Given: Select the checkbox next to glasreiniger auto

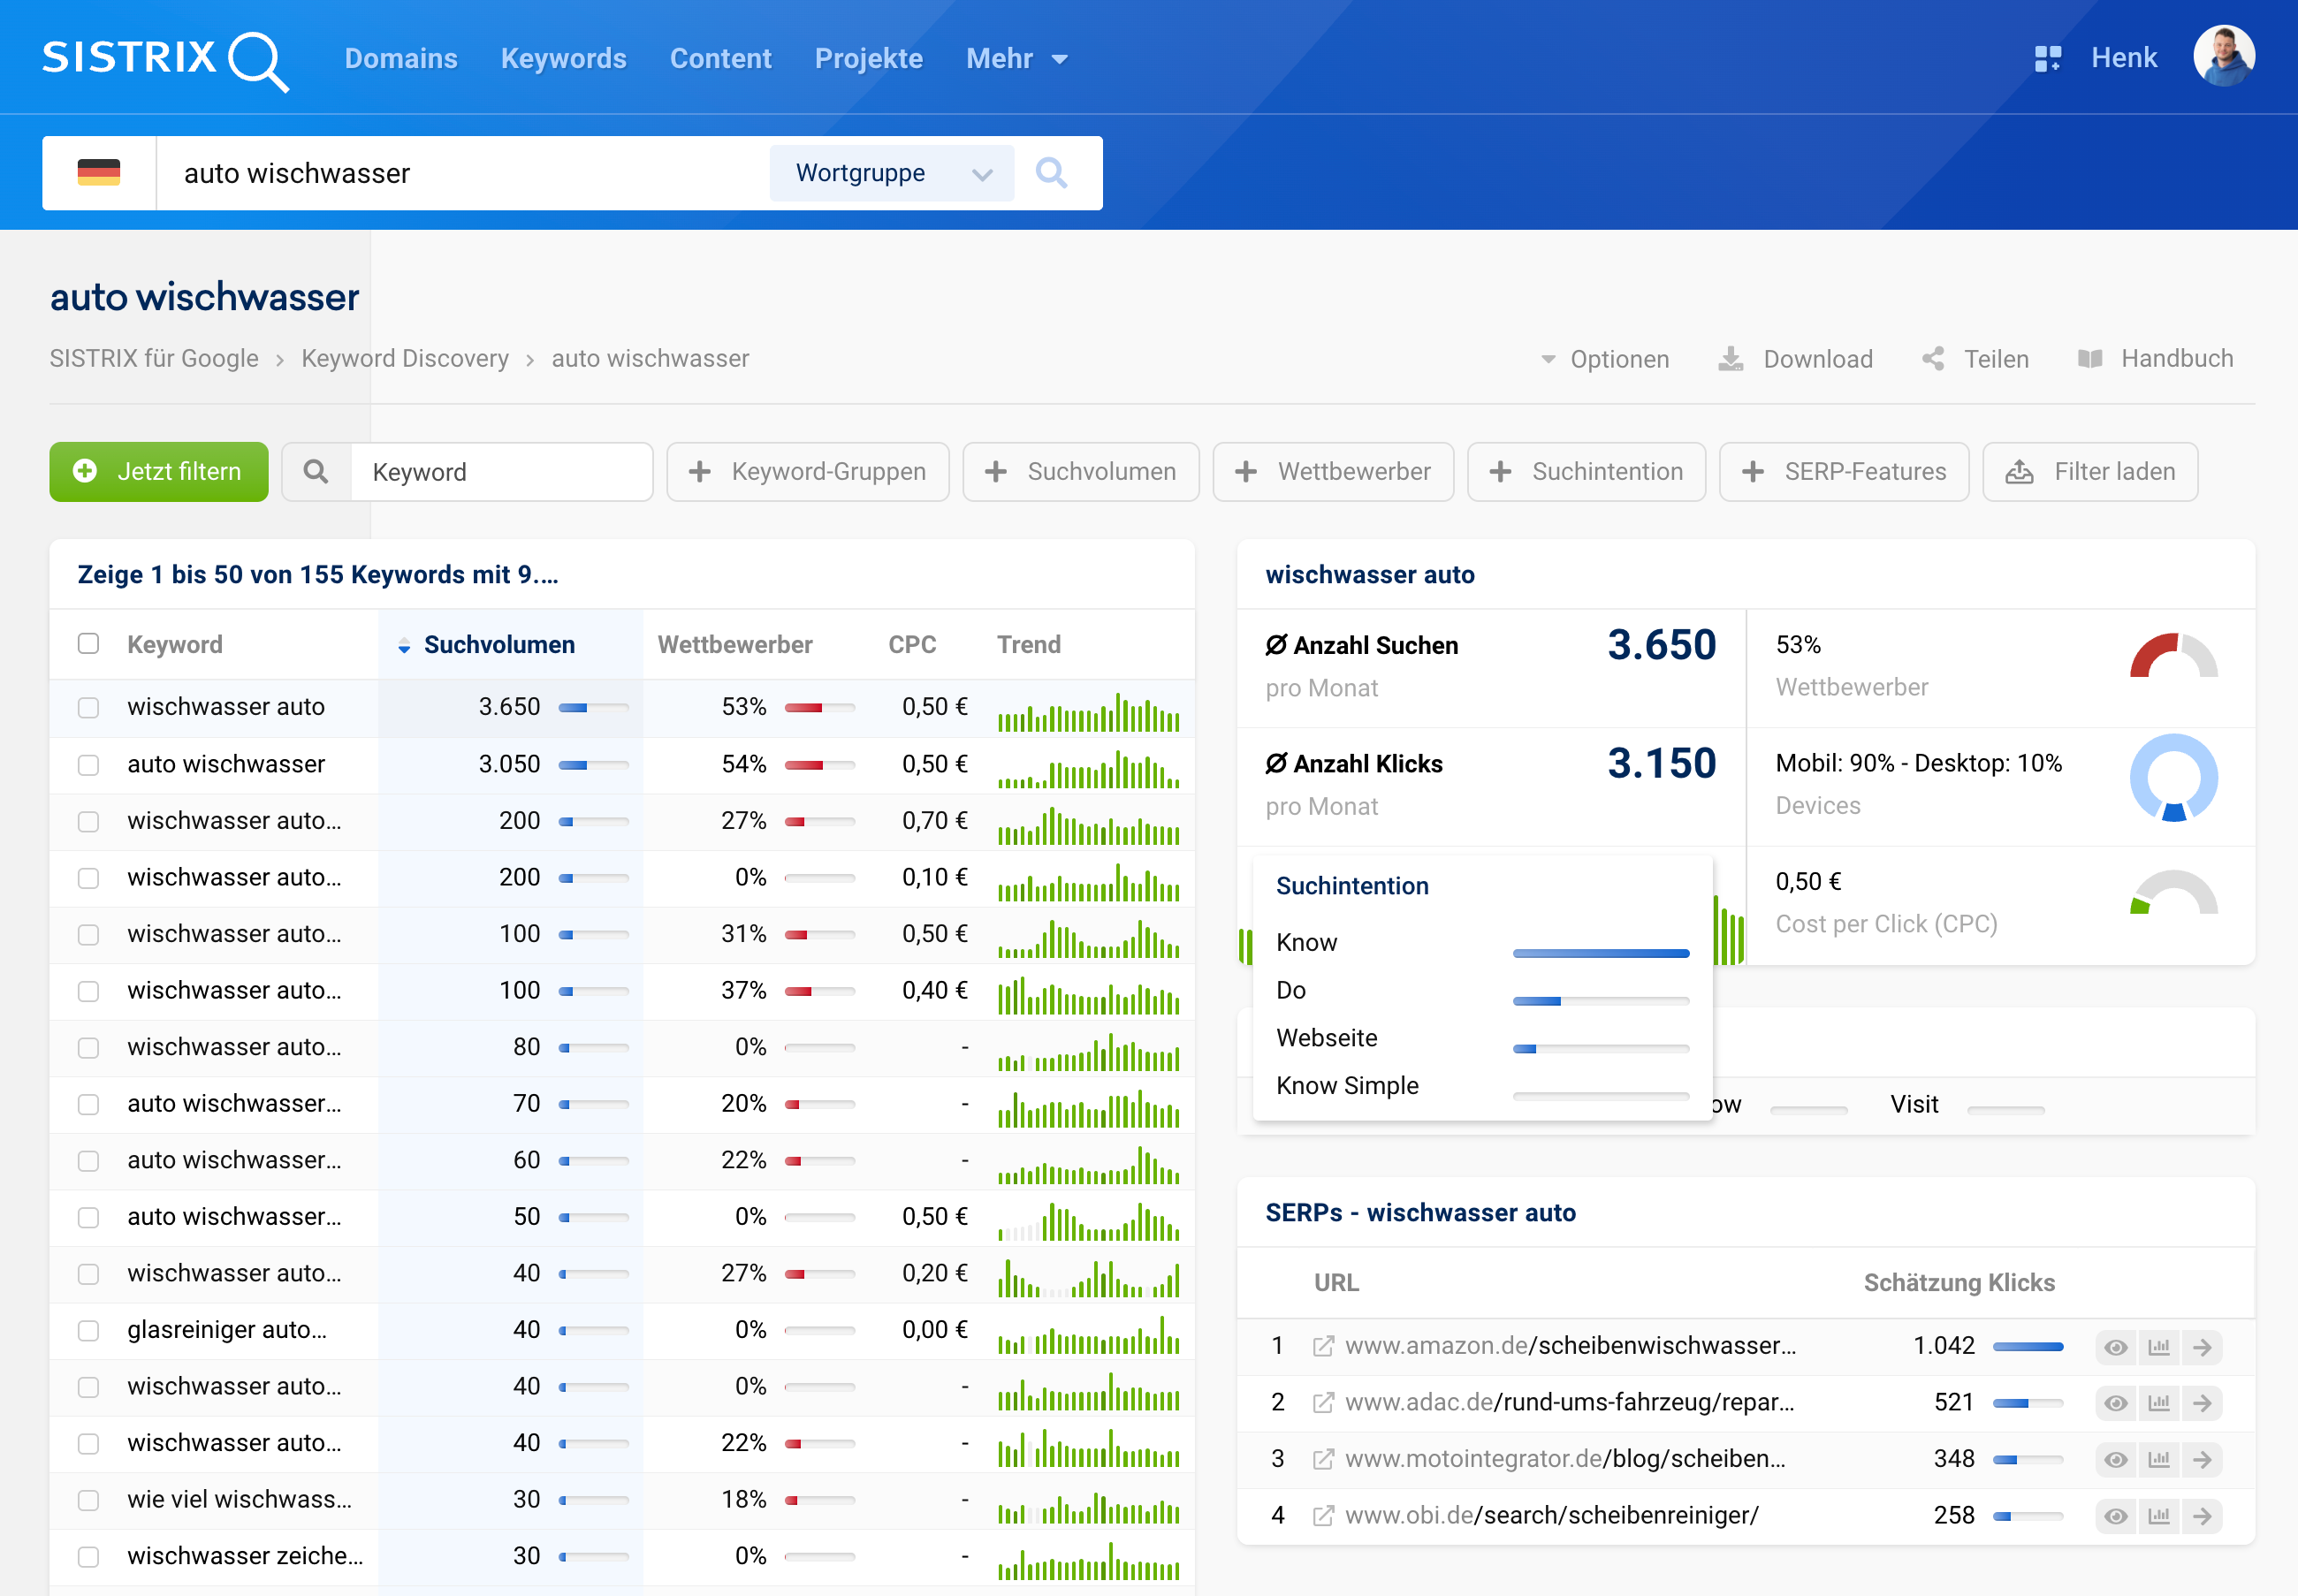Looking at the screenshot, I should click(x=88, y=1331).
